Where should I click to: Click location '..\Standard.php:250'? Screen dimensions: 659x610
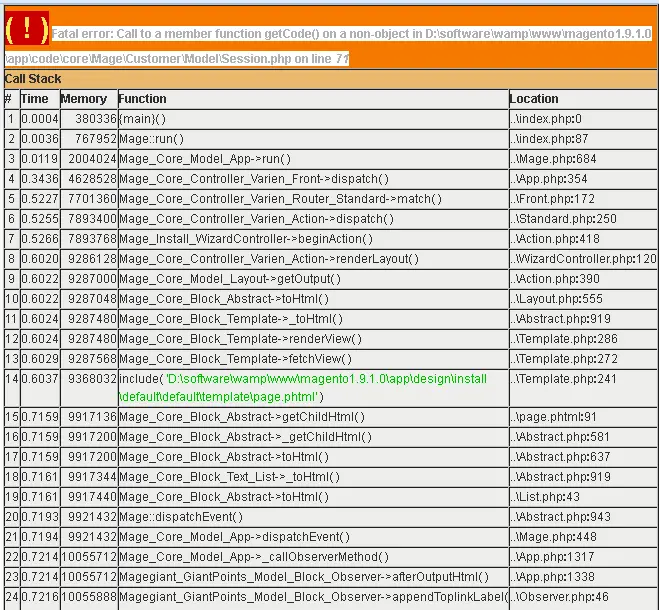pos(563,219)
